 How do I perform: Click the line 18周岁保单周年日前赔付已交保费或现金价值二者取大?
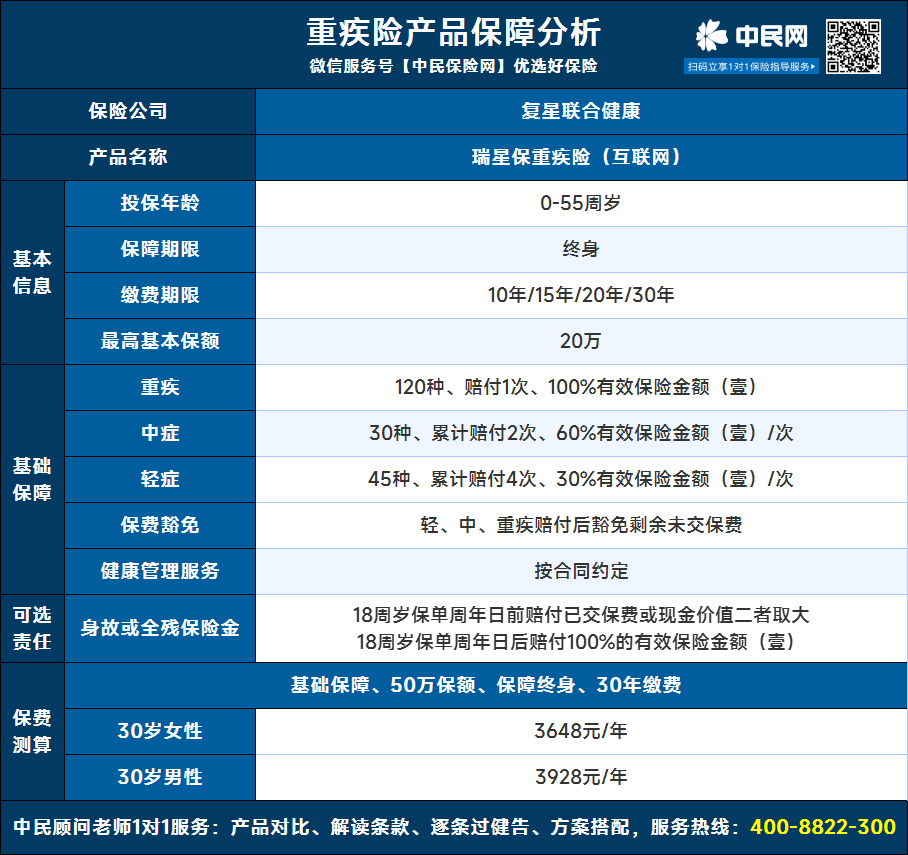click(581, 615)
